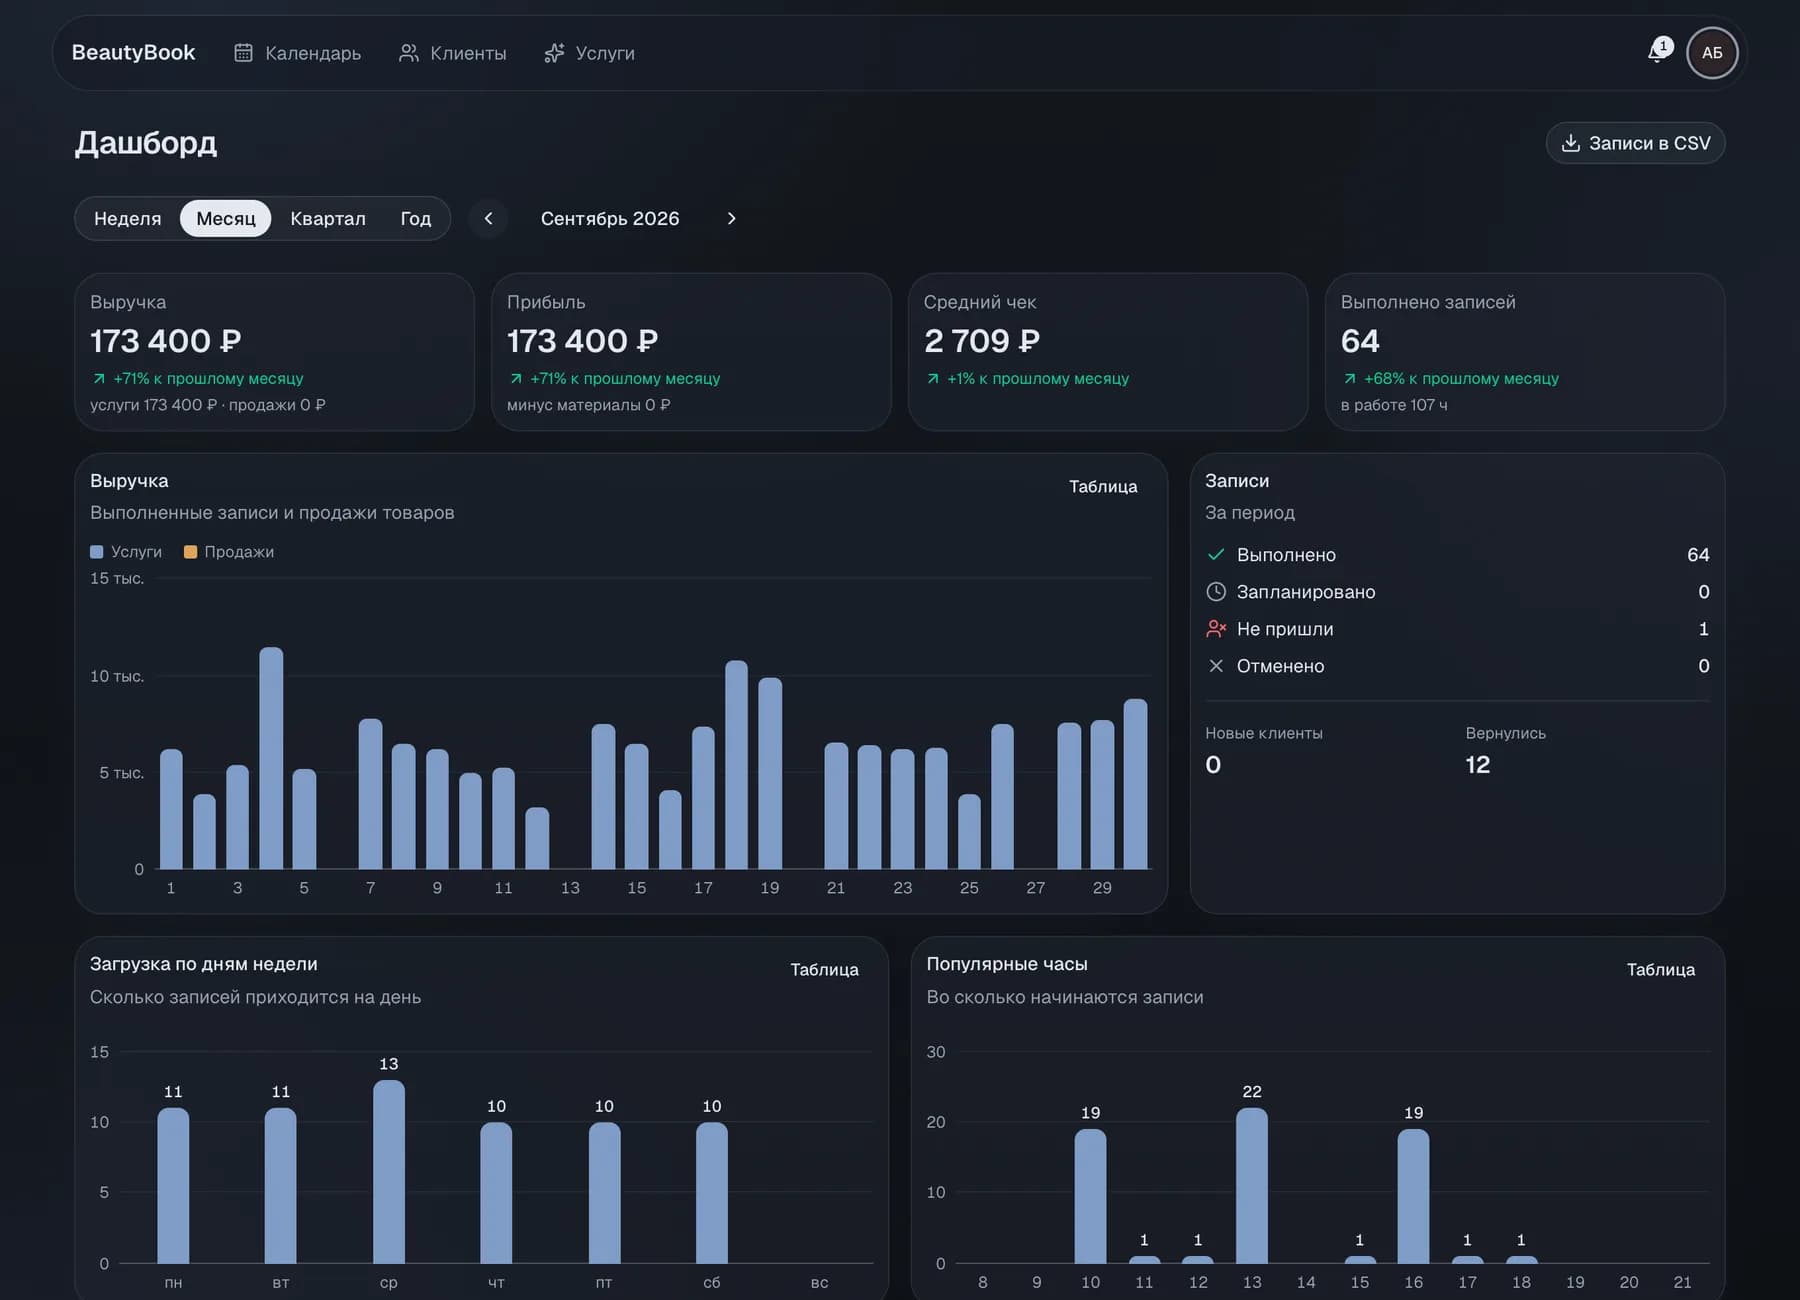1800x1300 pixels.
Task: Click the text 'в работе 107 ч'
Action: point(1394,405)
